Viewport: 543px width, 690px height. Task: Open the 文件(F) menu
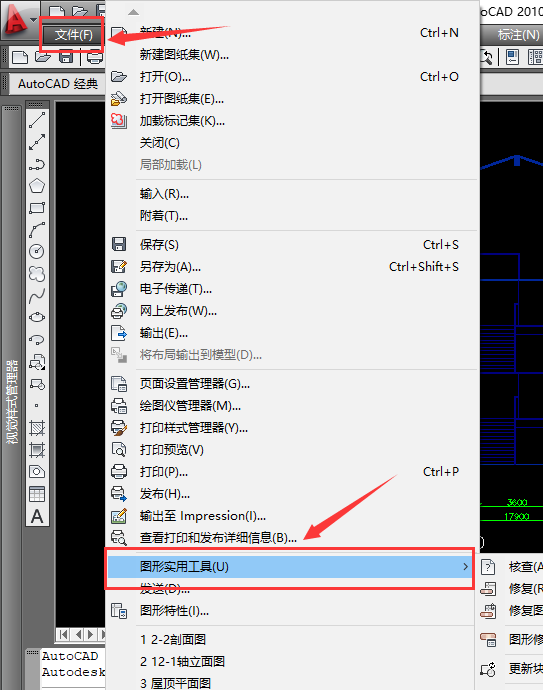tap(73, 35)
